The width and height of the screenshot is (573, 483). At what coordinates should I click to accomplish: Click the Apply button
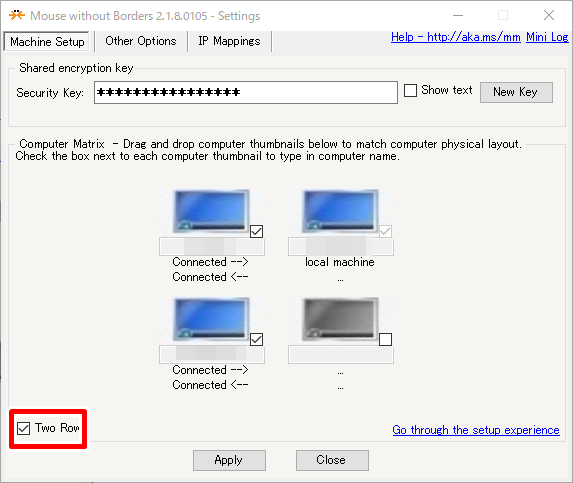pos(229,460)
